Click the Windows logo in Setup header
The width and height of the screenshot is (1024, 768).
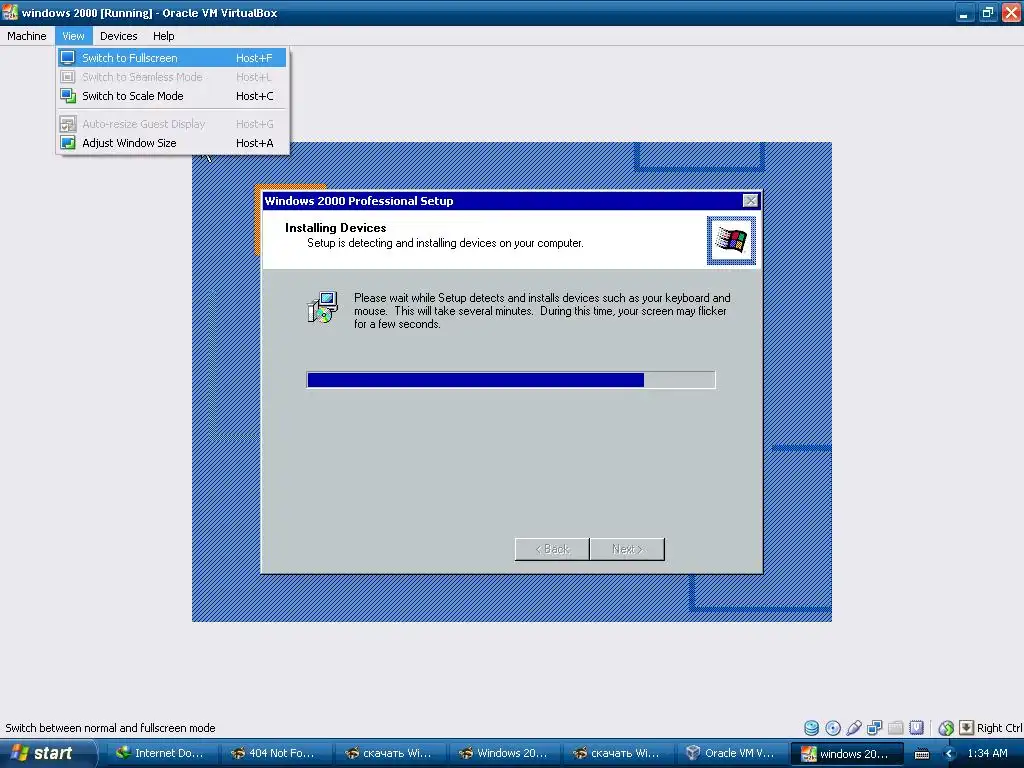tap(731, 240)
